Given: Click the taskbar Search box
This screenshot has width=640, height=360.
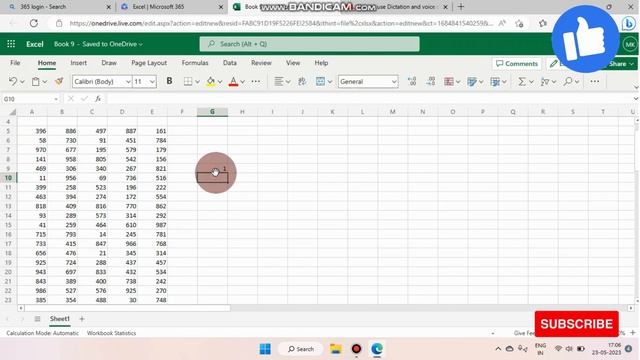Looking at the screenshot, I should [301, 349].
